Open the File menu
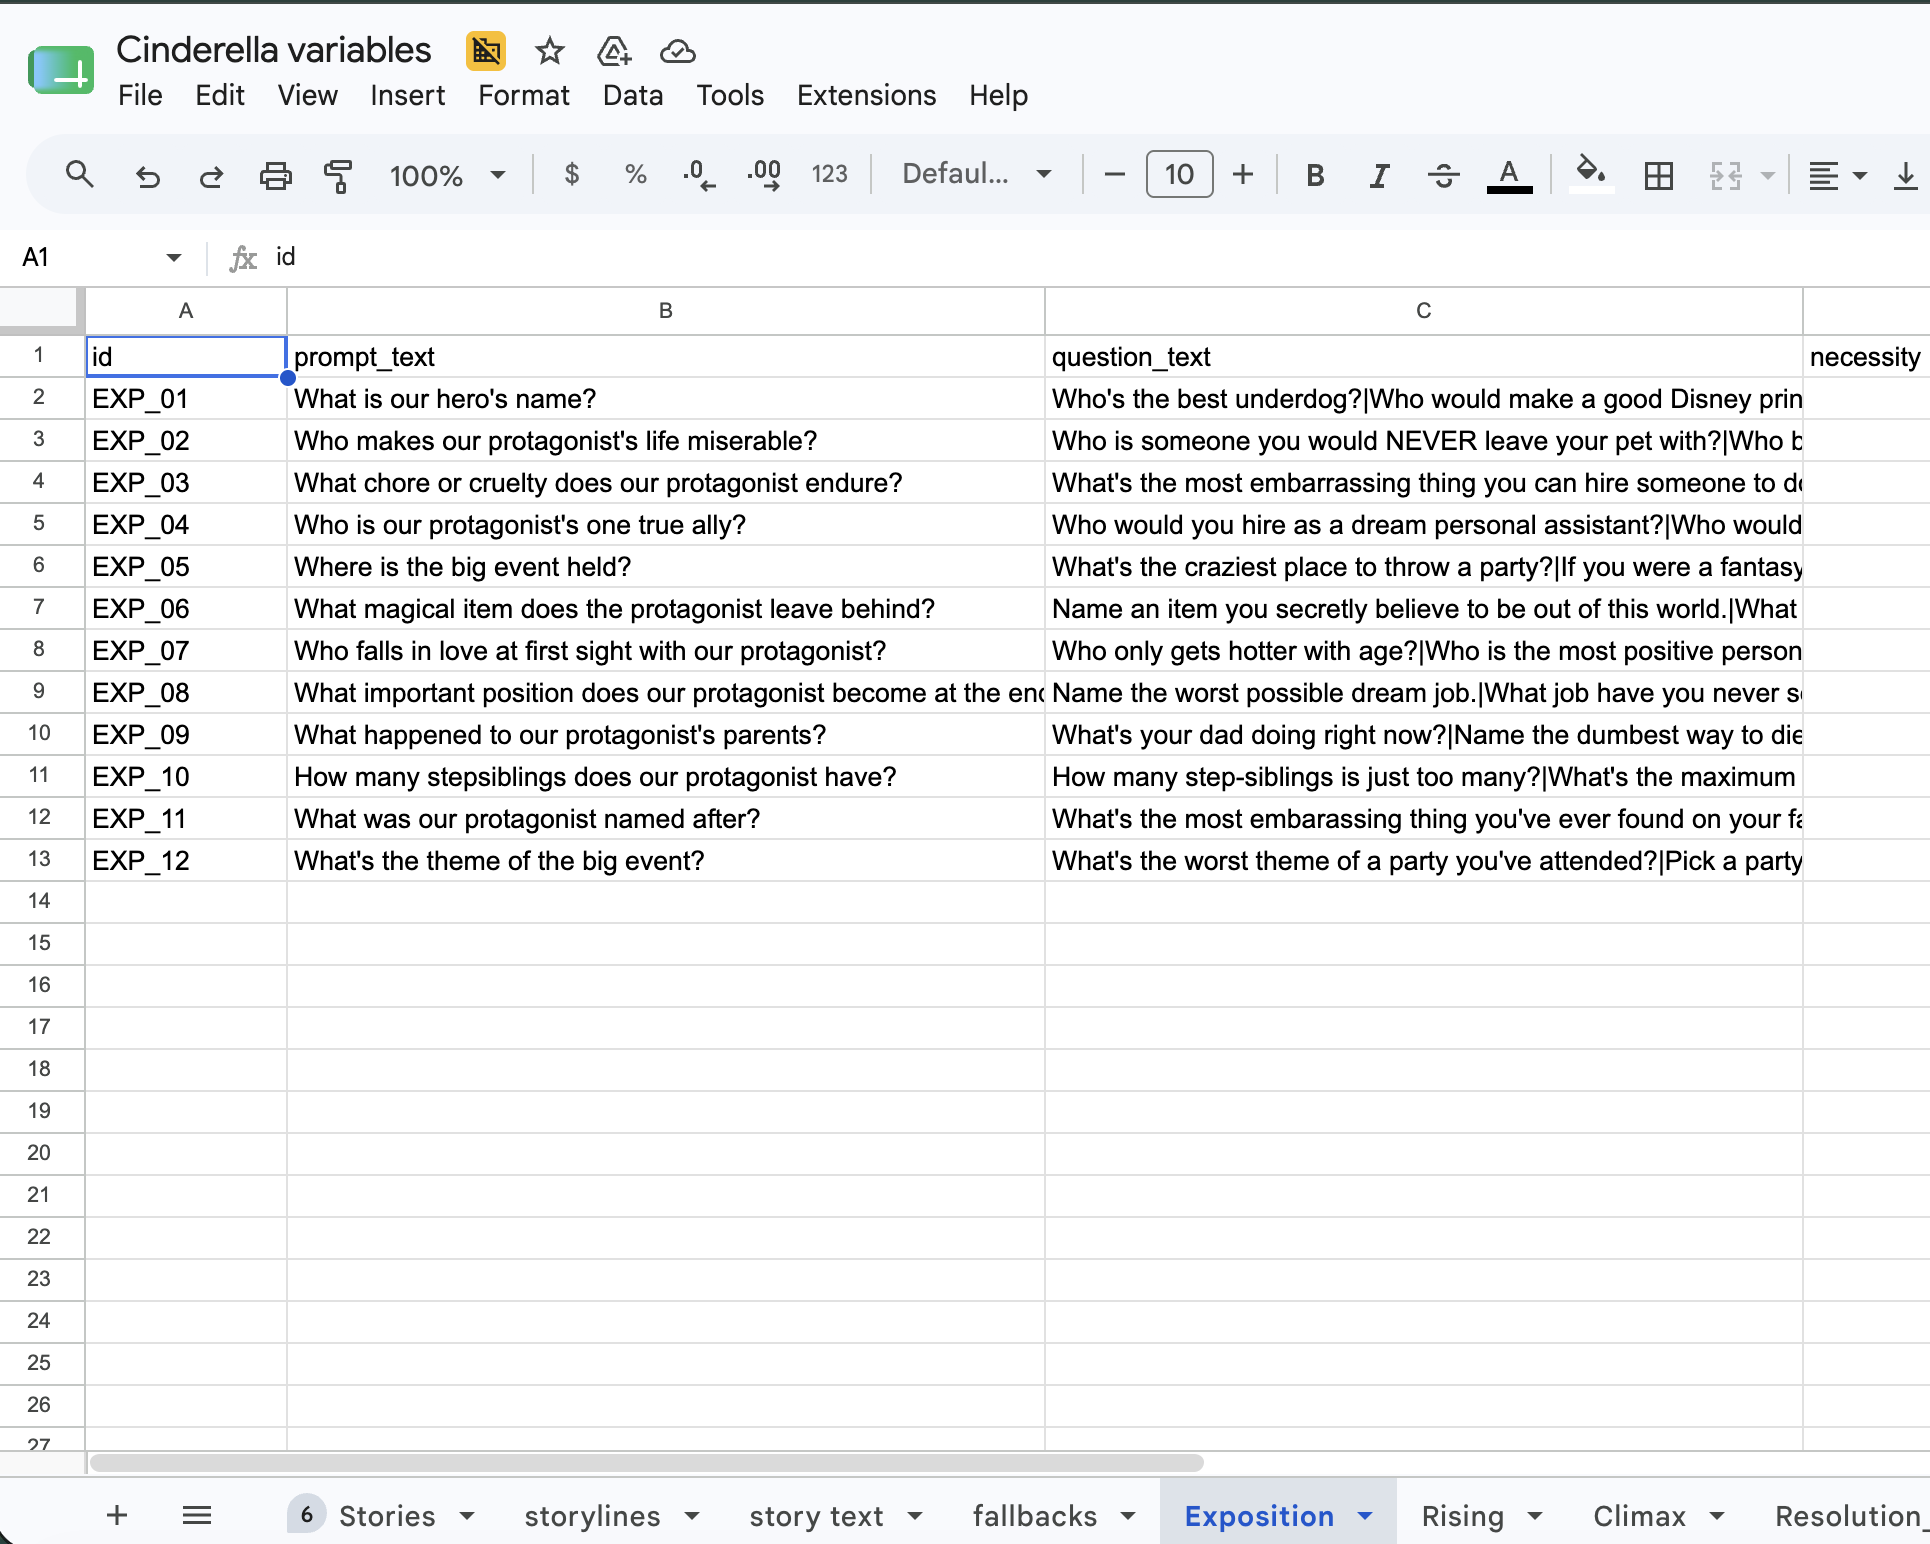 pyautogui.click(x=140, y=96)
